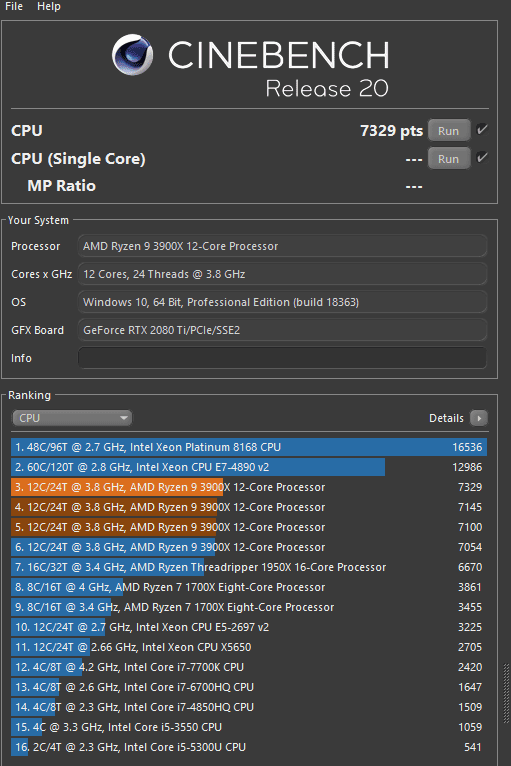Click the Details arrow icon in Ranking

(479, 418)
